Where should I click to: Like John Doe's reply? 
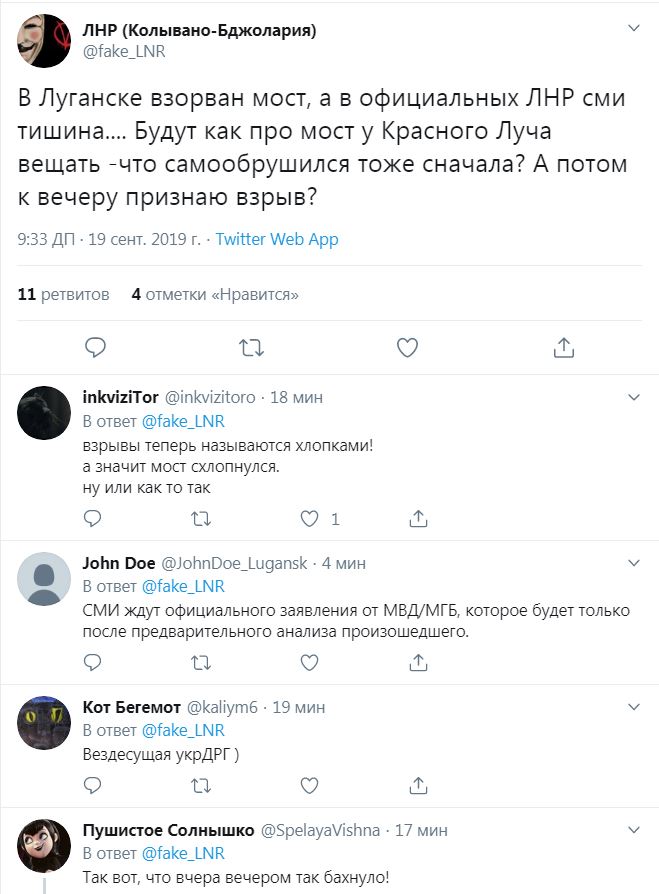tap(310, 662)
